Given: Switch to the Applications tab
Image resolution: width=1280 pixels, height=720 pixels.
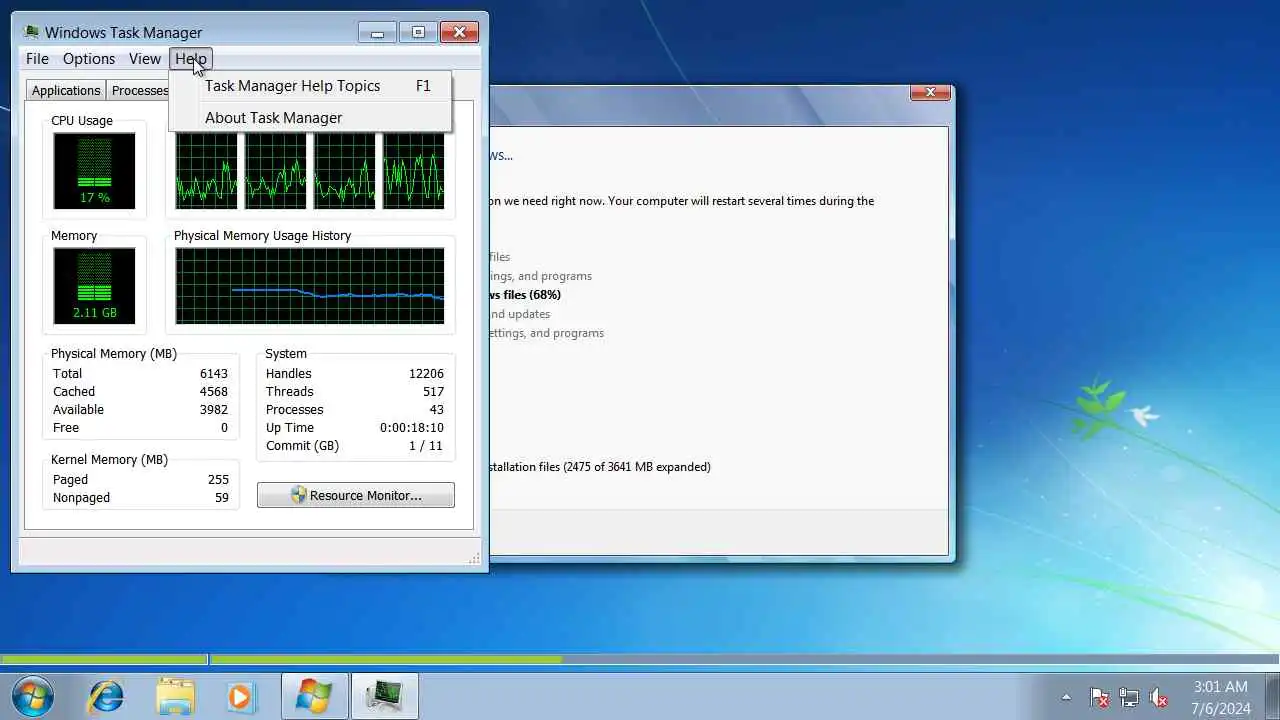Looking at the screenshot, I should click(66, 90).
